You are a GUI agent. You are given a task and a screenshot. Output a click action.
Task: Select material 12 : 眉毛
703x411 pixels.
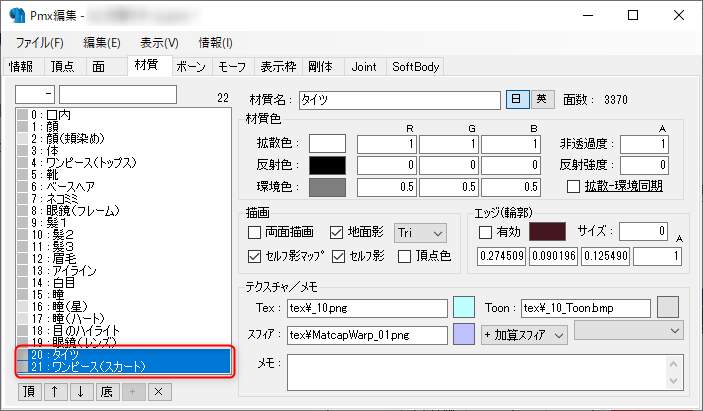pos(123,259)
